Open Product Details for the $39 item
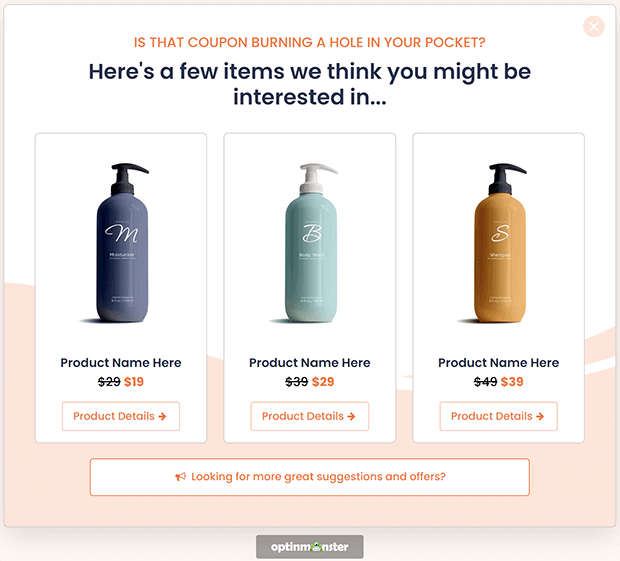This screenshot has height=561, width=620. (498, 416)
